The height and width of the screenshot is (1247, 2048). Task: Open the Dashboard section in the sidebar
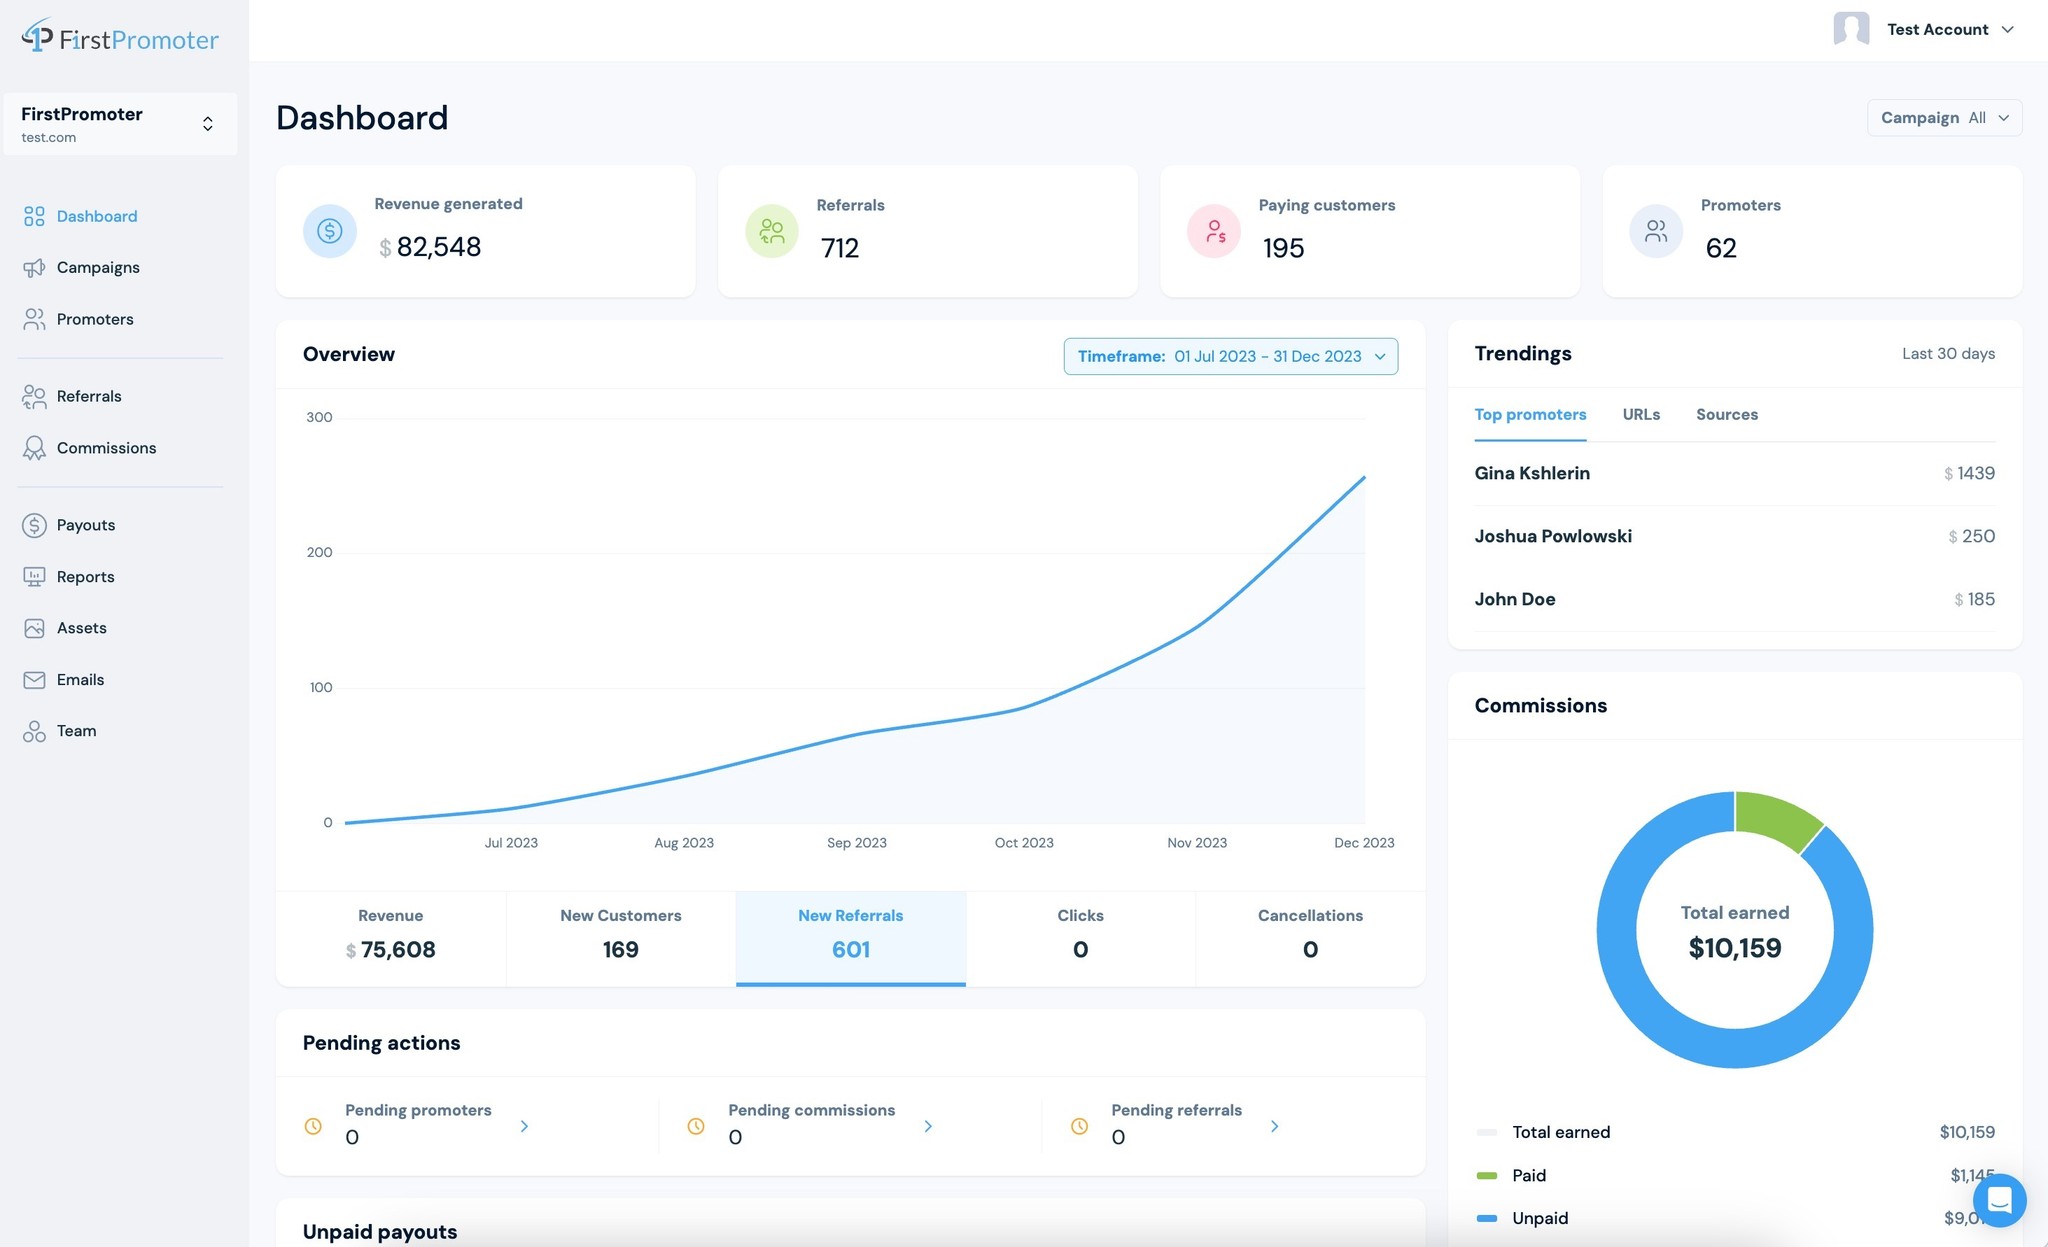click(x=96, y=216)
